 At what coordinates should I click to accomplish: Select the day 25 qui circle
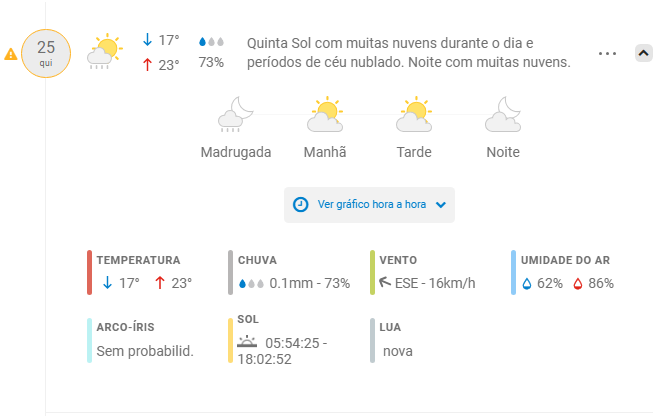[x=46, y=53]
